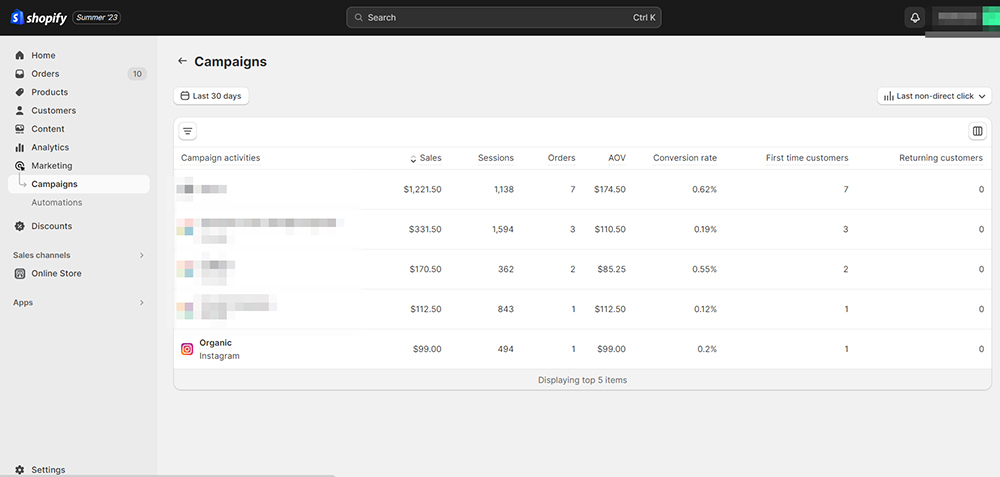Click the Summer '23 edition badge
Screen dimensions: 1000x477
(x=97, y=18)
